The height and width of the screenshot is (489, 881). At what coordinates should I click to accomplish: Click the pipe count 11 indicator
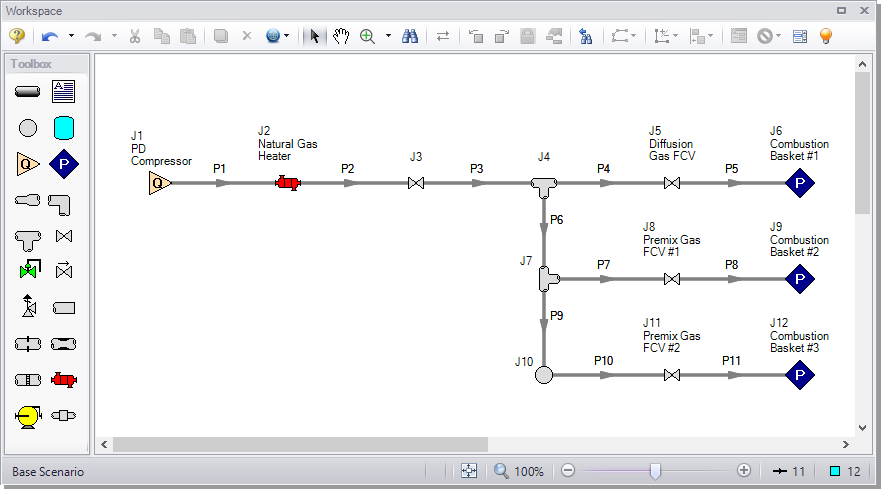pyautogui.click(x=789, y=472)
